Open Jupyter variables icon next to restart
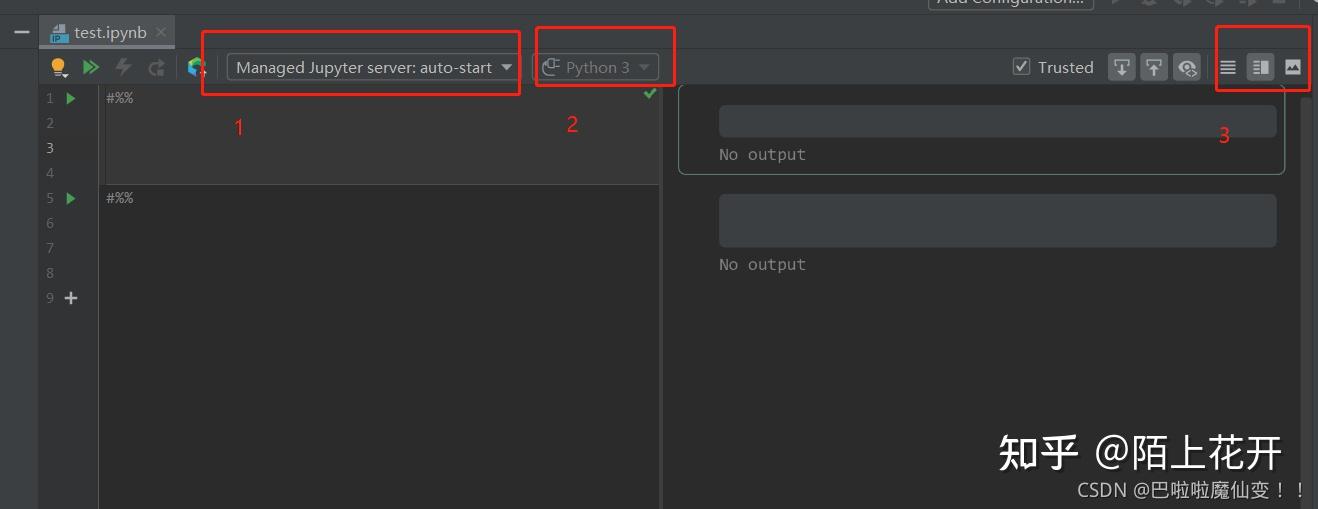 pyautogui.click(x=197, y=67)
